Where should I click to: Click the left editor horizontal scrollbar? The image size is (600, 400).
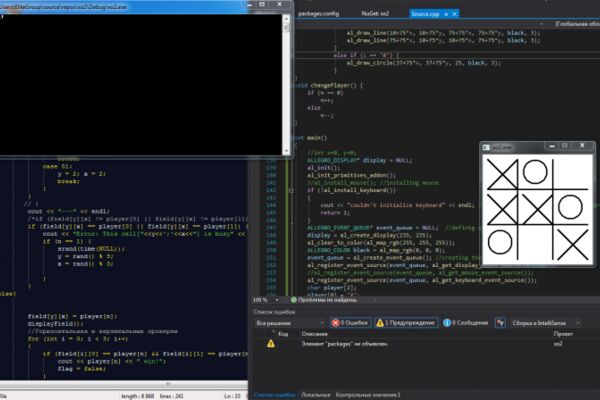click(124, 384)
